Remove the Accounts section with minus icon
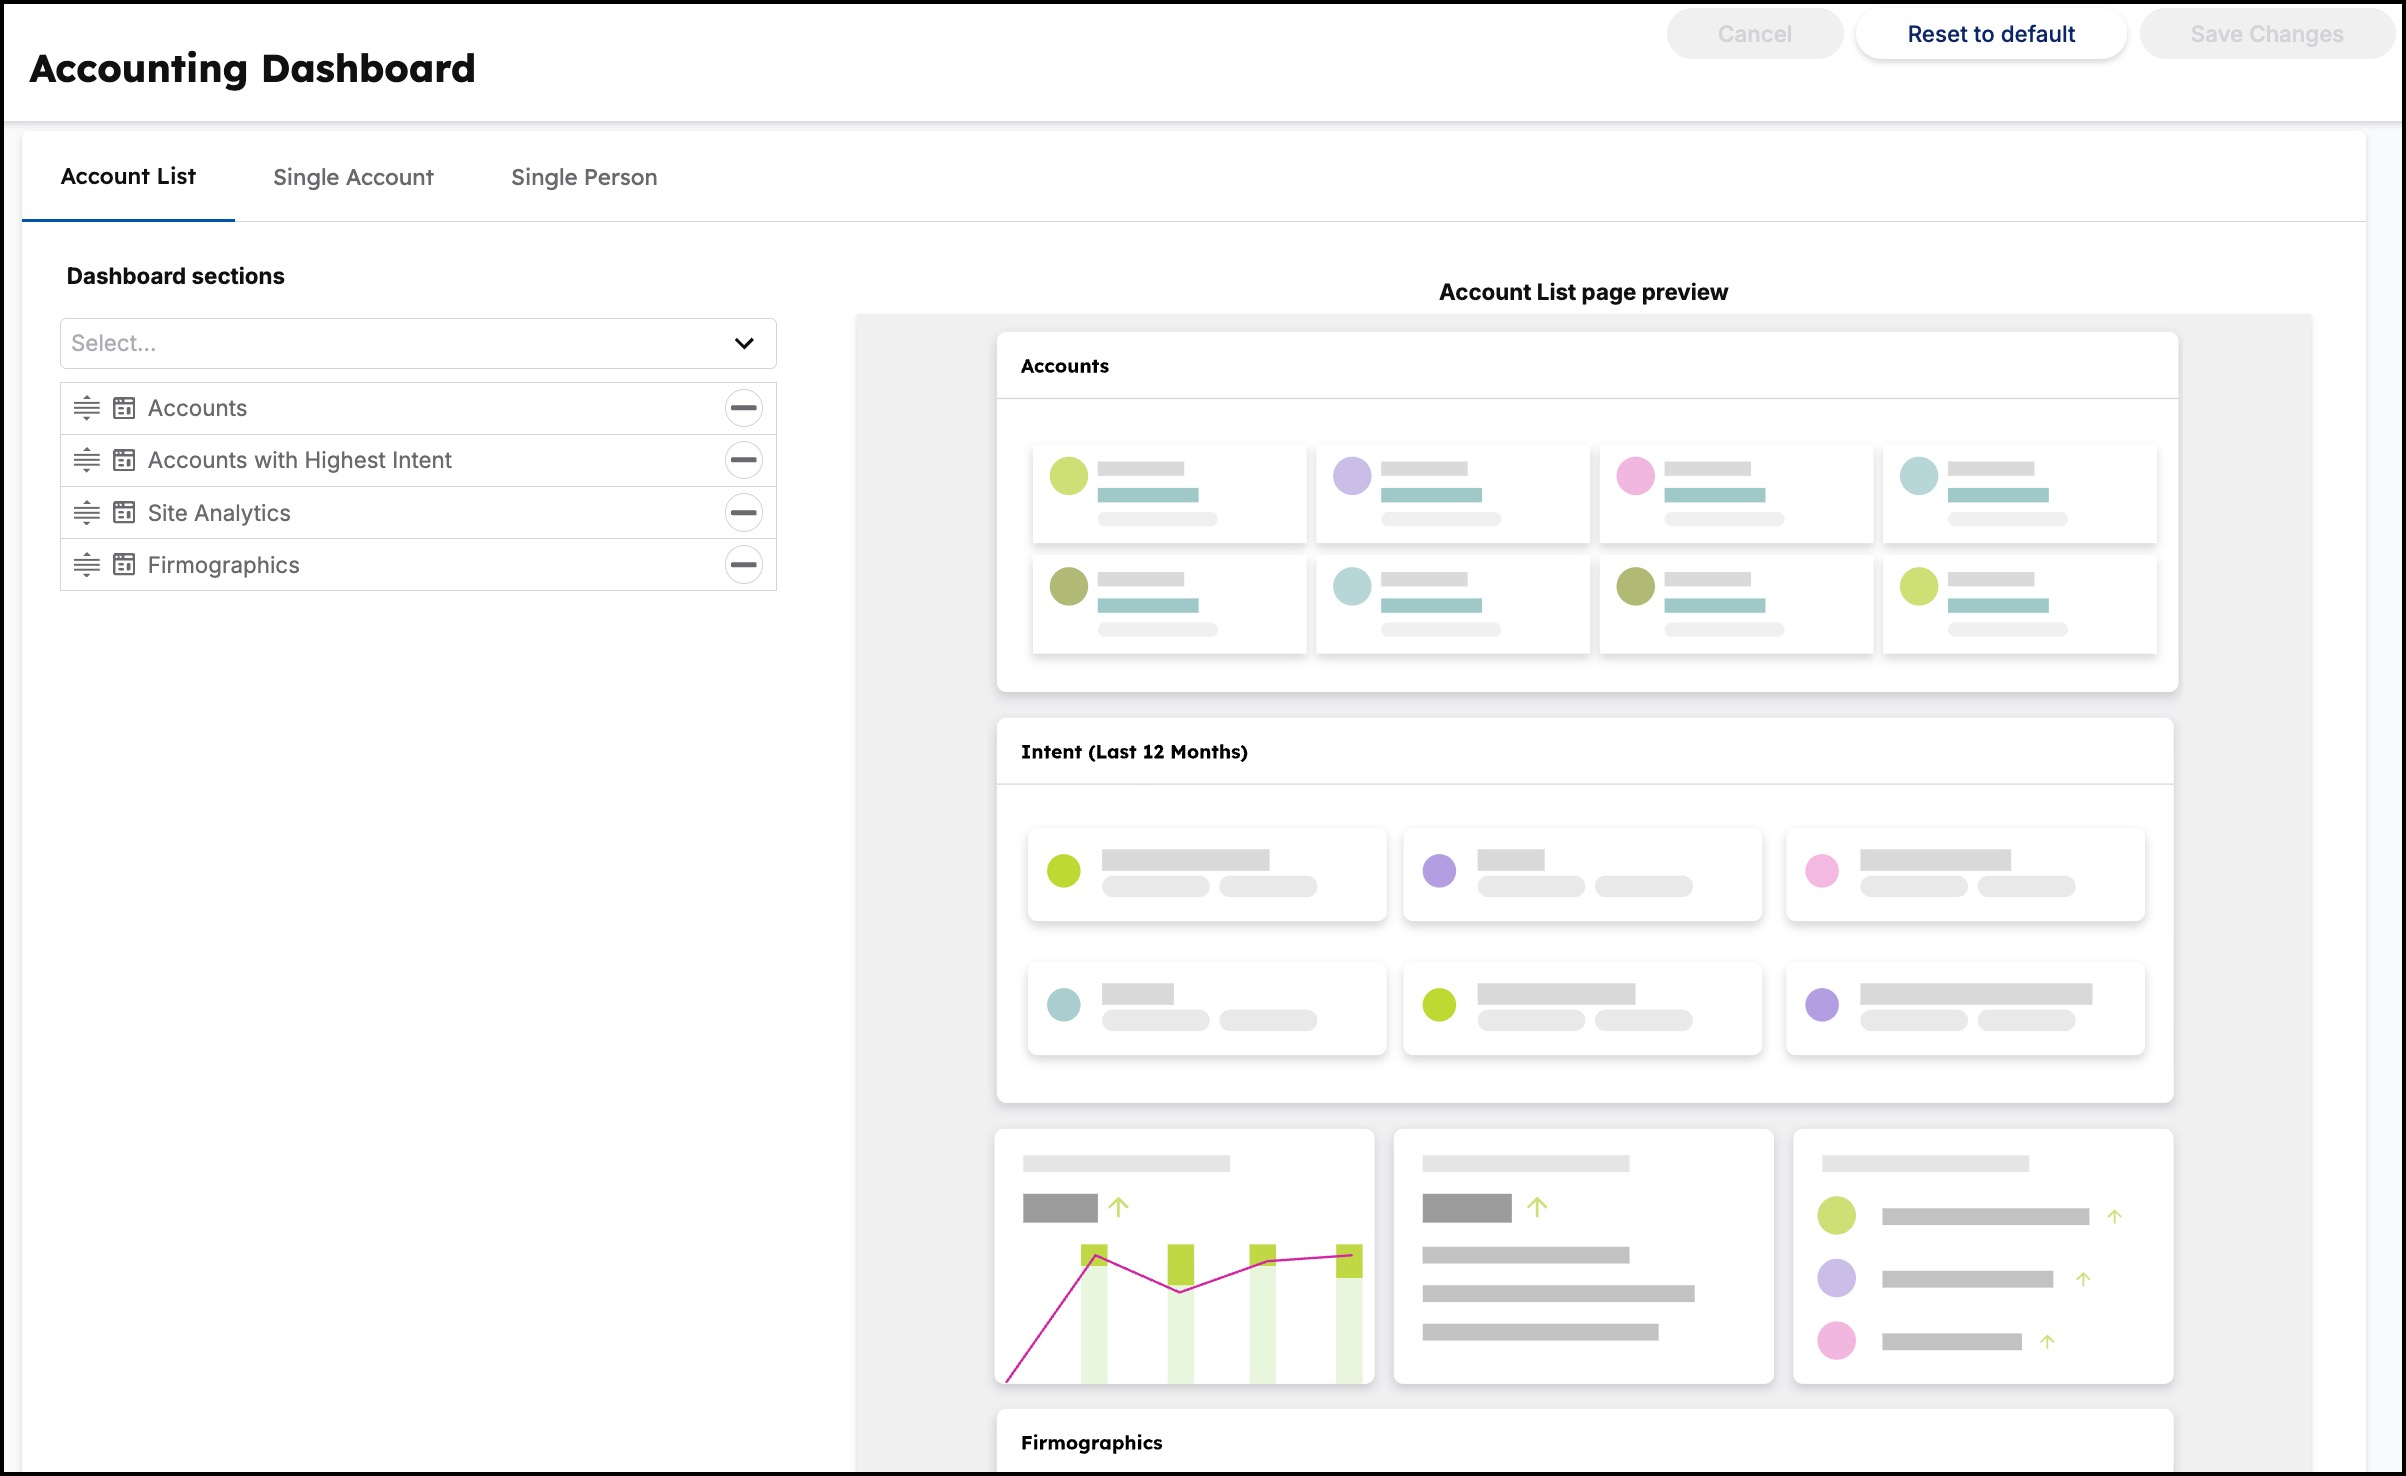Image resolution: width=2406 pixels, height=1476 pixels. [x=743, y=408]
